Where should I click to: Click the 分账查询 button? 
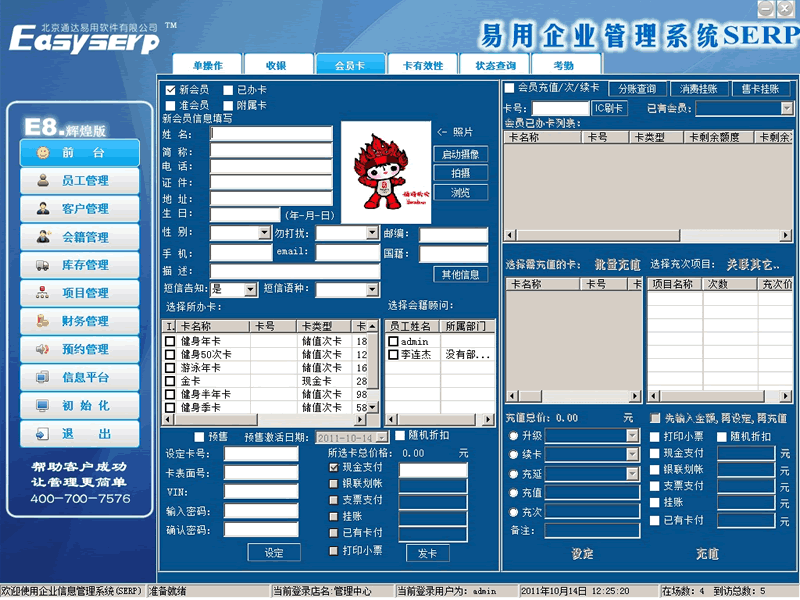point(637,89)
